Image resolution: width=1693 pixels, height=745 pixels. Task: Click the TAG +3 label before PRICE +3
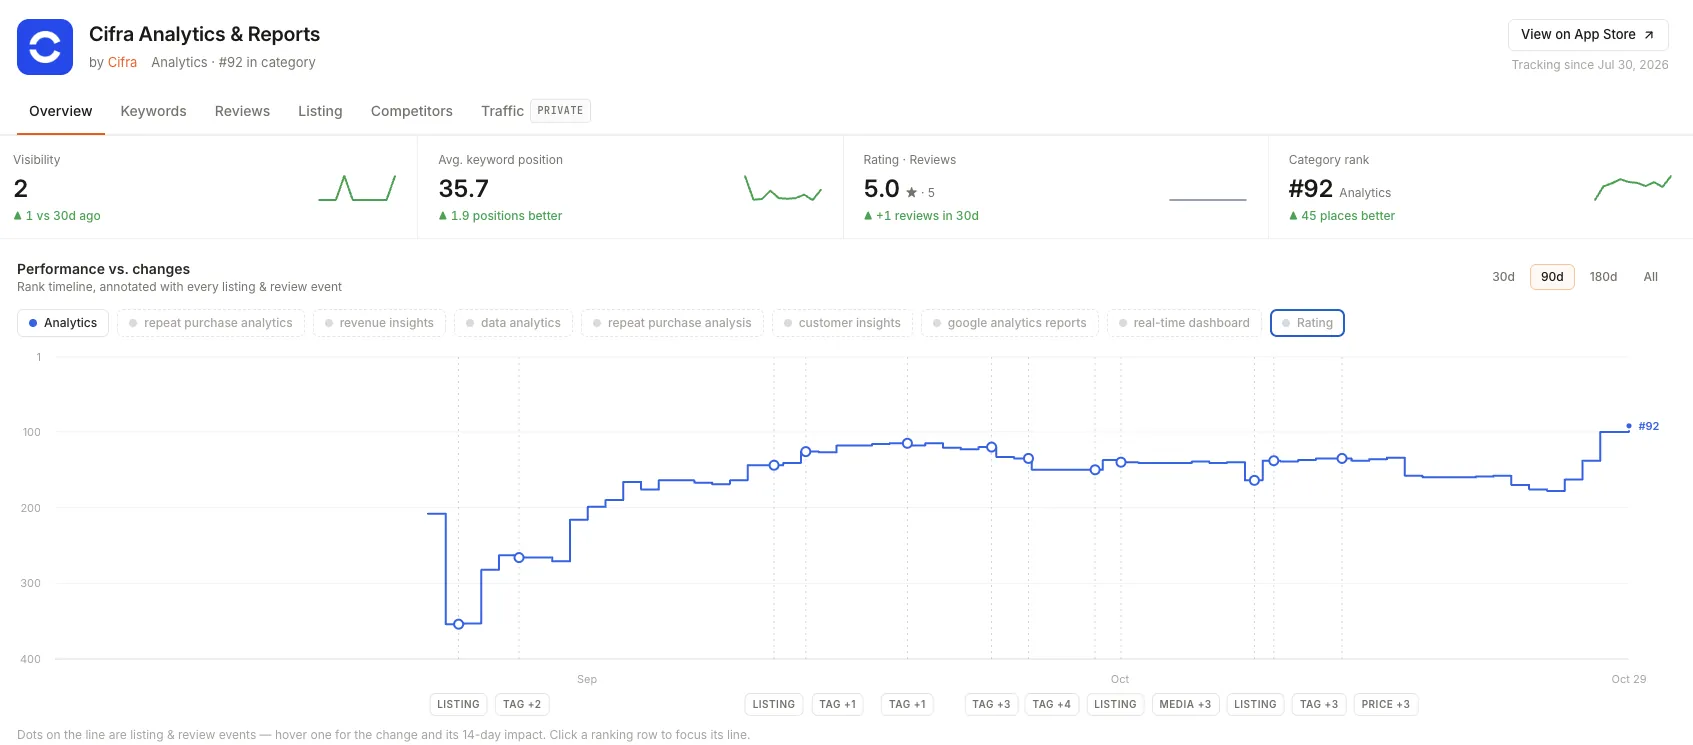(1319, 704)
